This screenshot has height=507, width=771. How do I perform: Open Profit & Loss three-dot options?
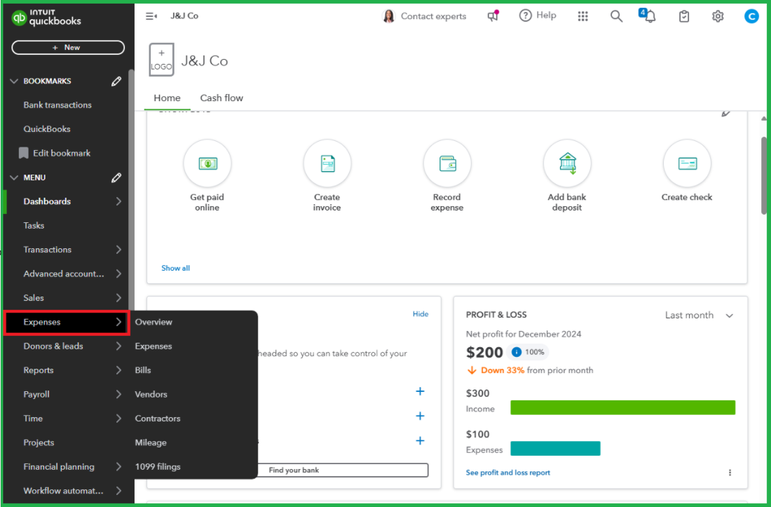pyautogui.click(x=730, y=473)
